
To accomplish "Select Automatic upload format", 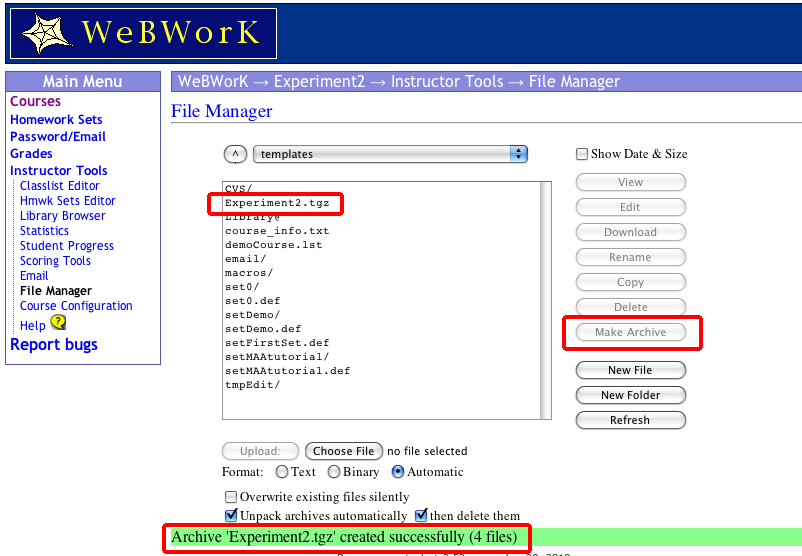I will 398,472.
